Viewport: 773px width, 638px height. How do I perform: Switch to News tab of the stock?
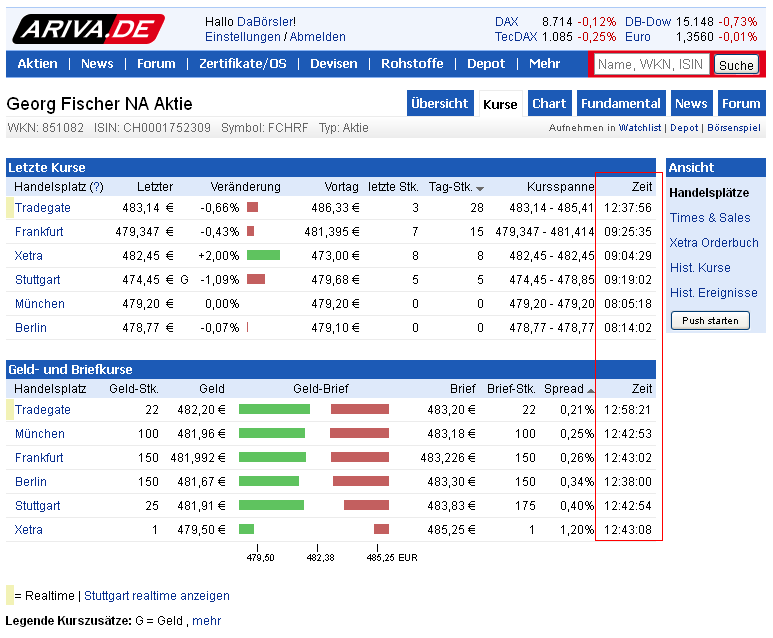[692, 103]
